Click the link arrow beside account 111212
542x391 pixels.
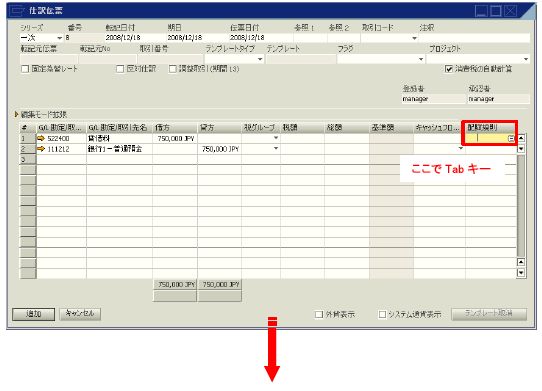41,149
